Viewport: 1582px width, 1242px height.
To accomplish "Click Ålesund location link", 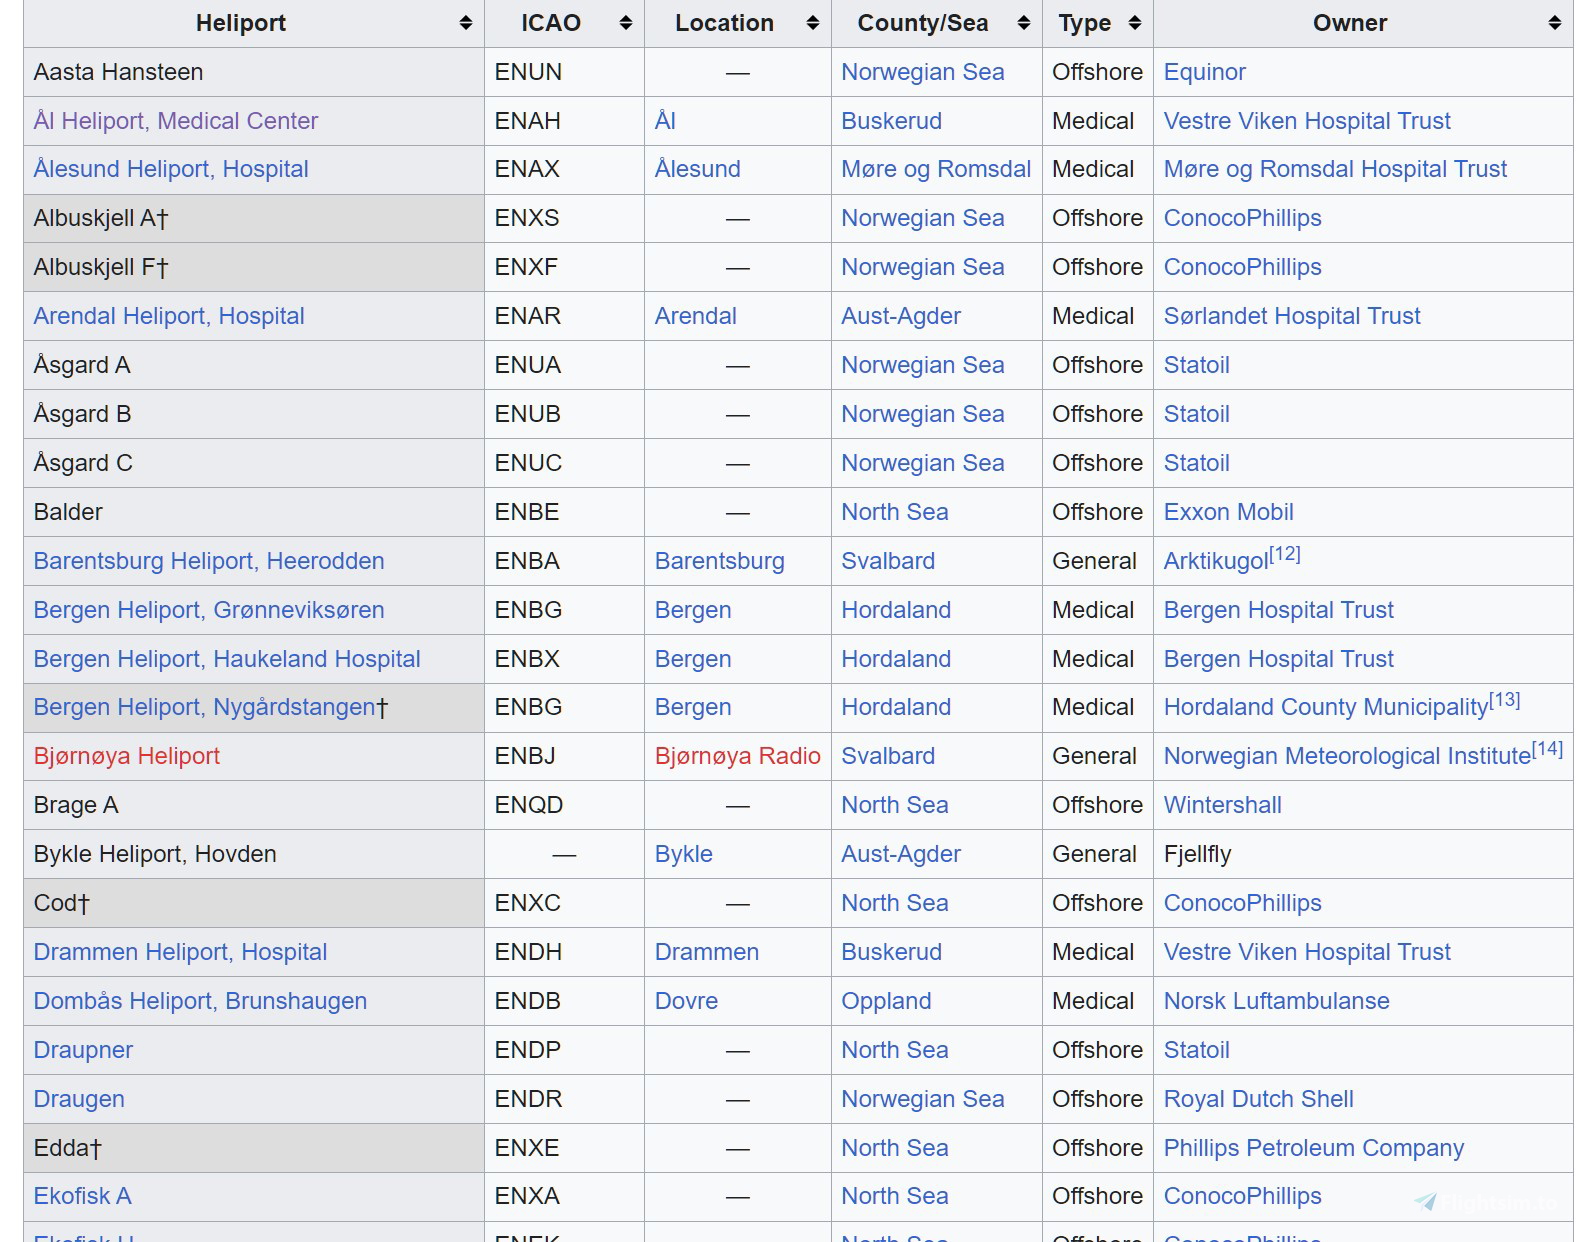I will point(698,169).
